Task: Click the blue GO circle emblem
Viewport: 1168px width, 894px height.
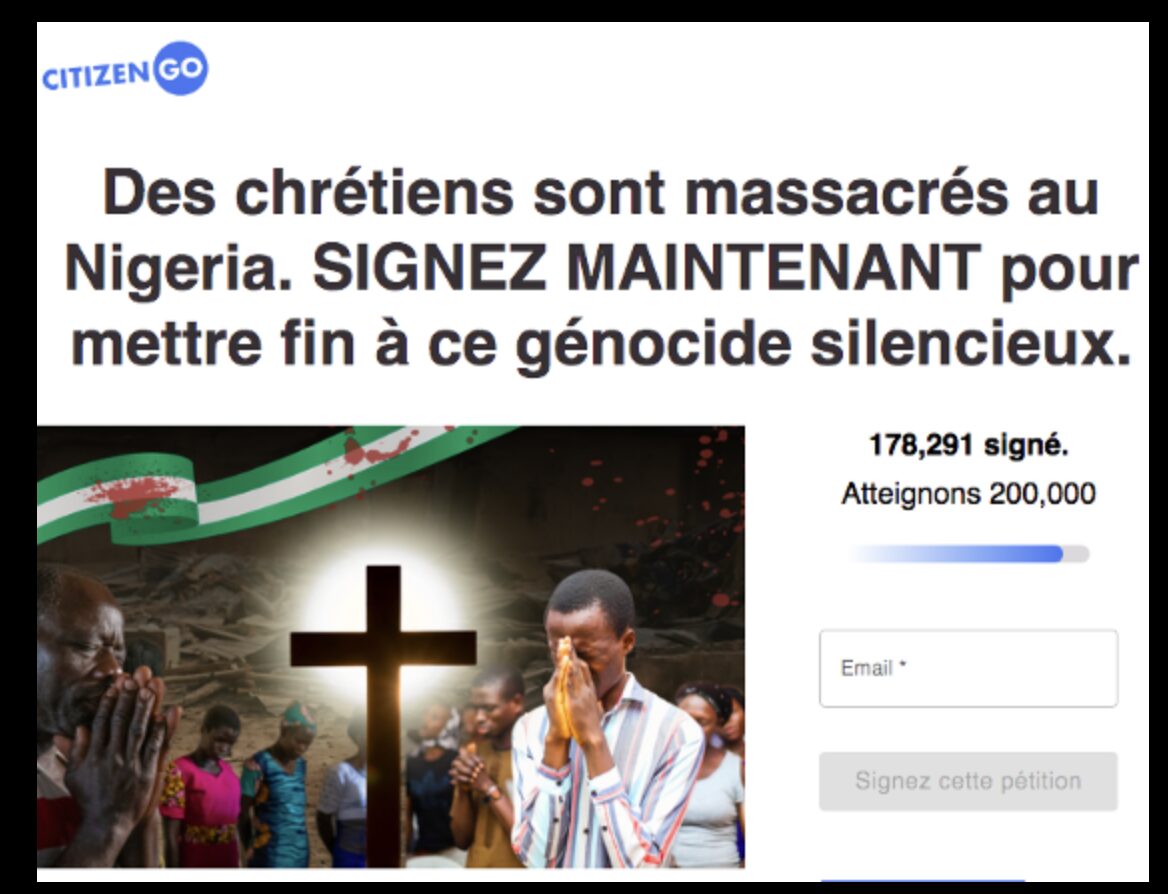Action: [180, 69]
